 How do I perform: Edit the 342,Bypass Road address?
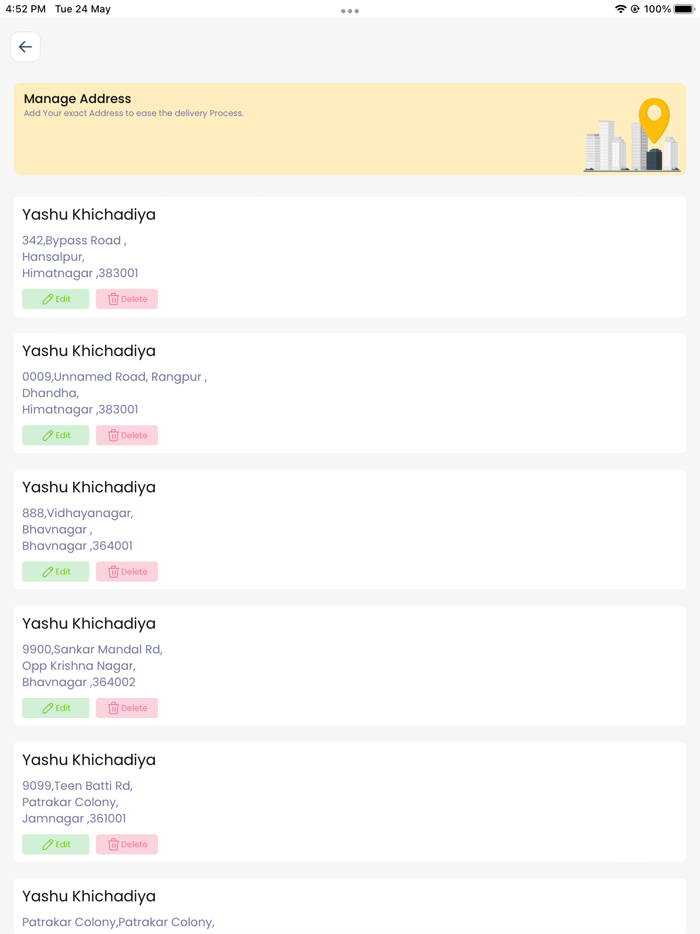point(55,299)
